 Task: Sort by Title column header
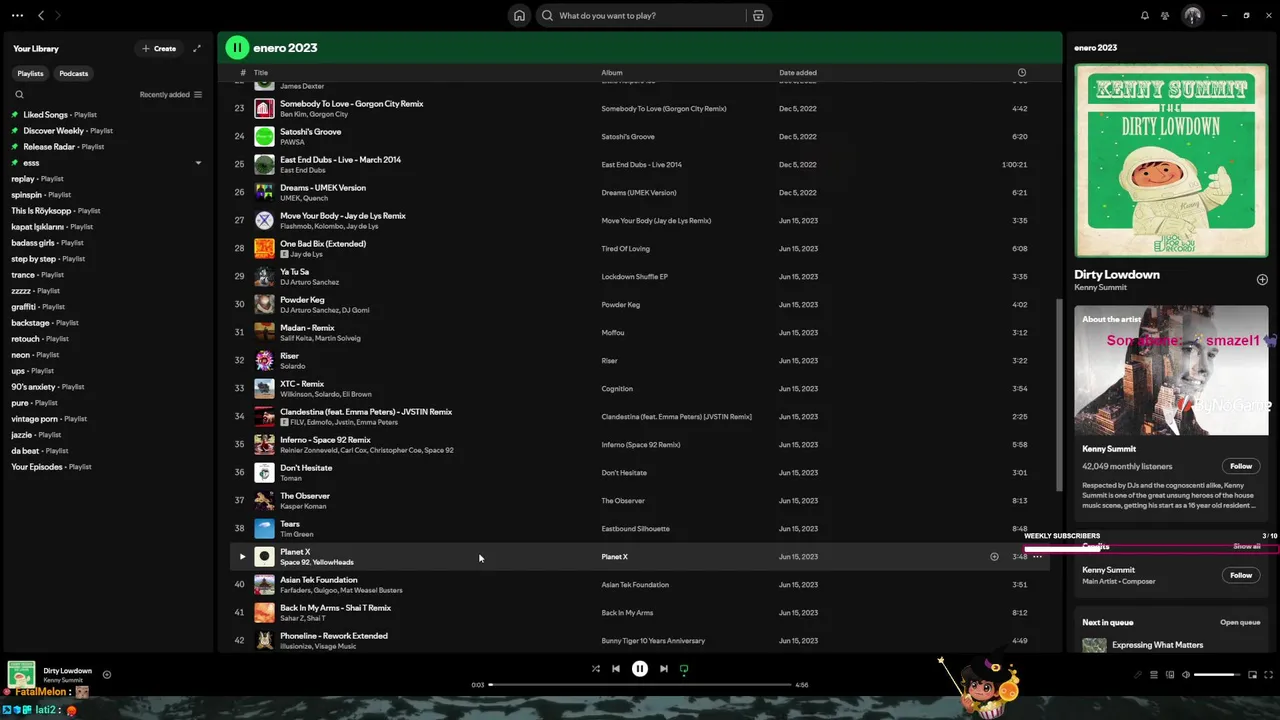coord(261,73)
